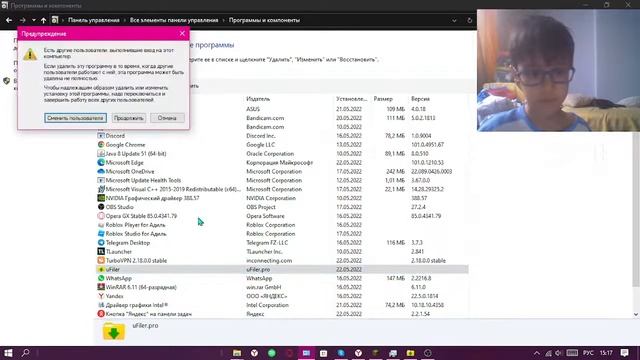The width and height of the screenshot is (640, 360).
Task: Click the Opera GX Stable icon
Action: tap(101, 216)
